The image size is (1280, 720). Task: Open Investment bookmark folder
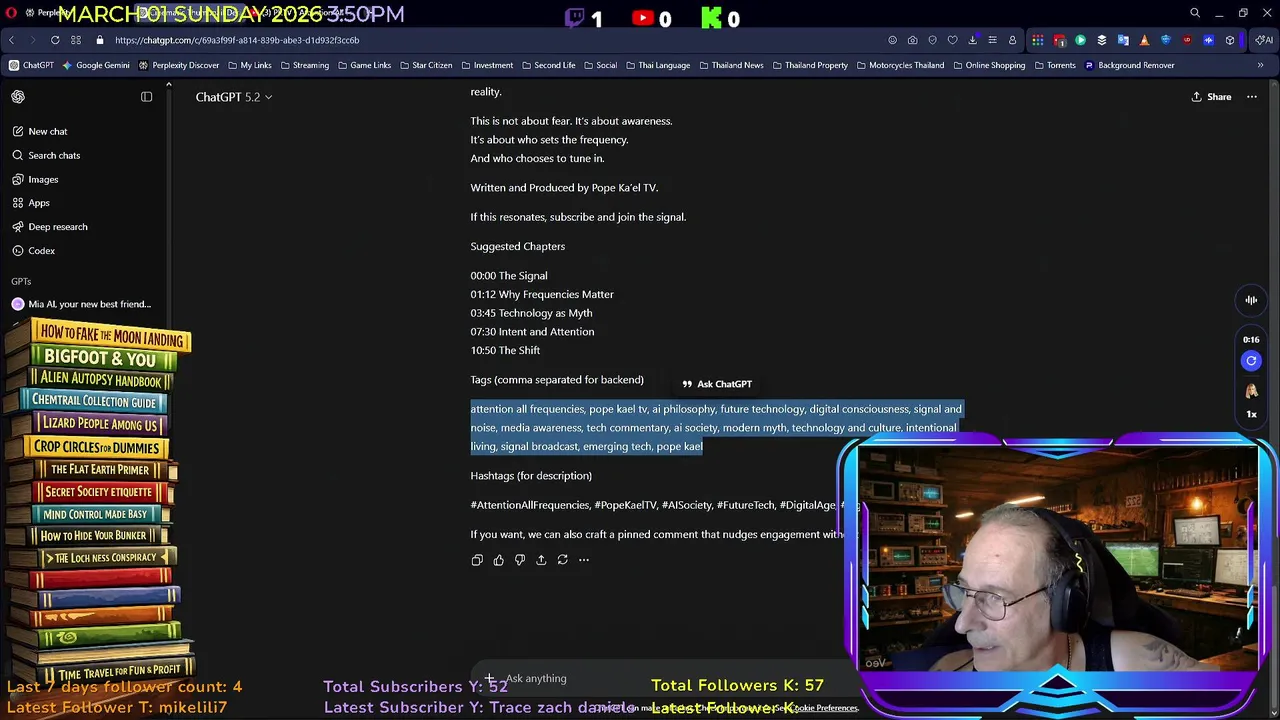pyautogui.click(x=486, y=65)
